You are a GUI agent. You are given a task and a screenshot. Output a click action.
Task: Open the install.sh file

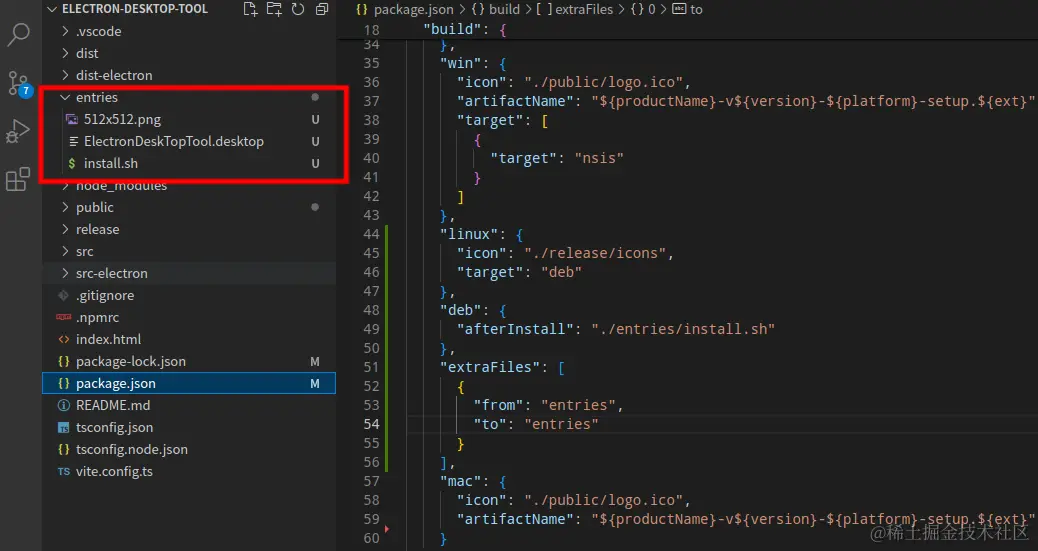pyautogui.click(x=189, y=163)
